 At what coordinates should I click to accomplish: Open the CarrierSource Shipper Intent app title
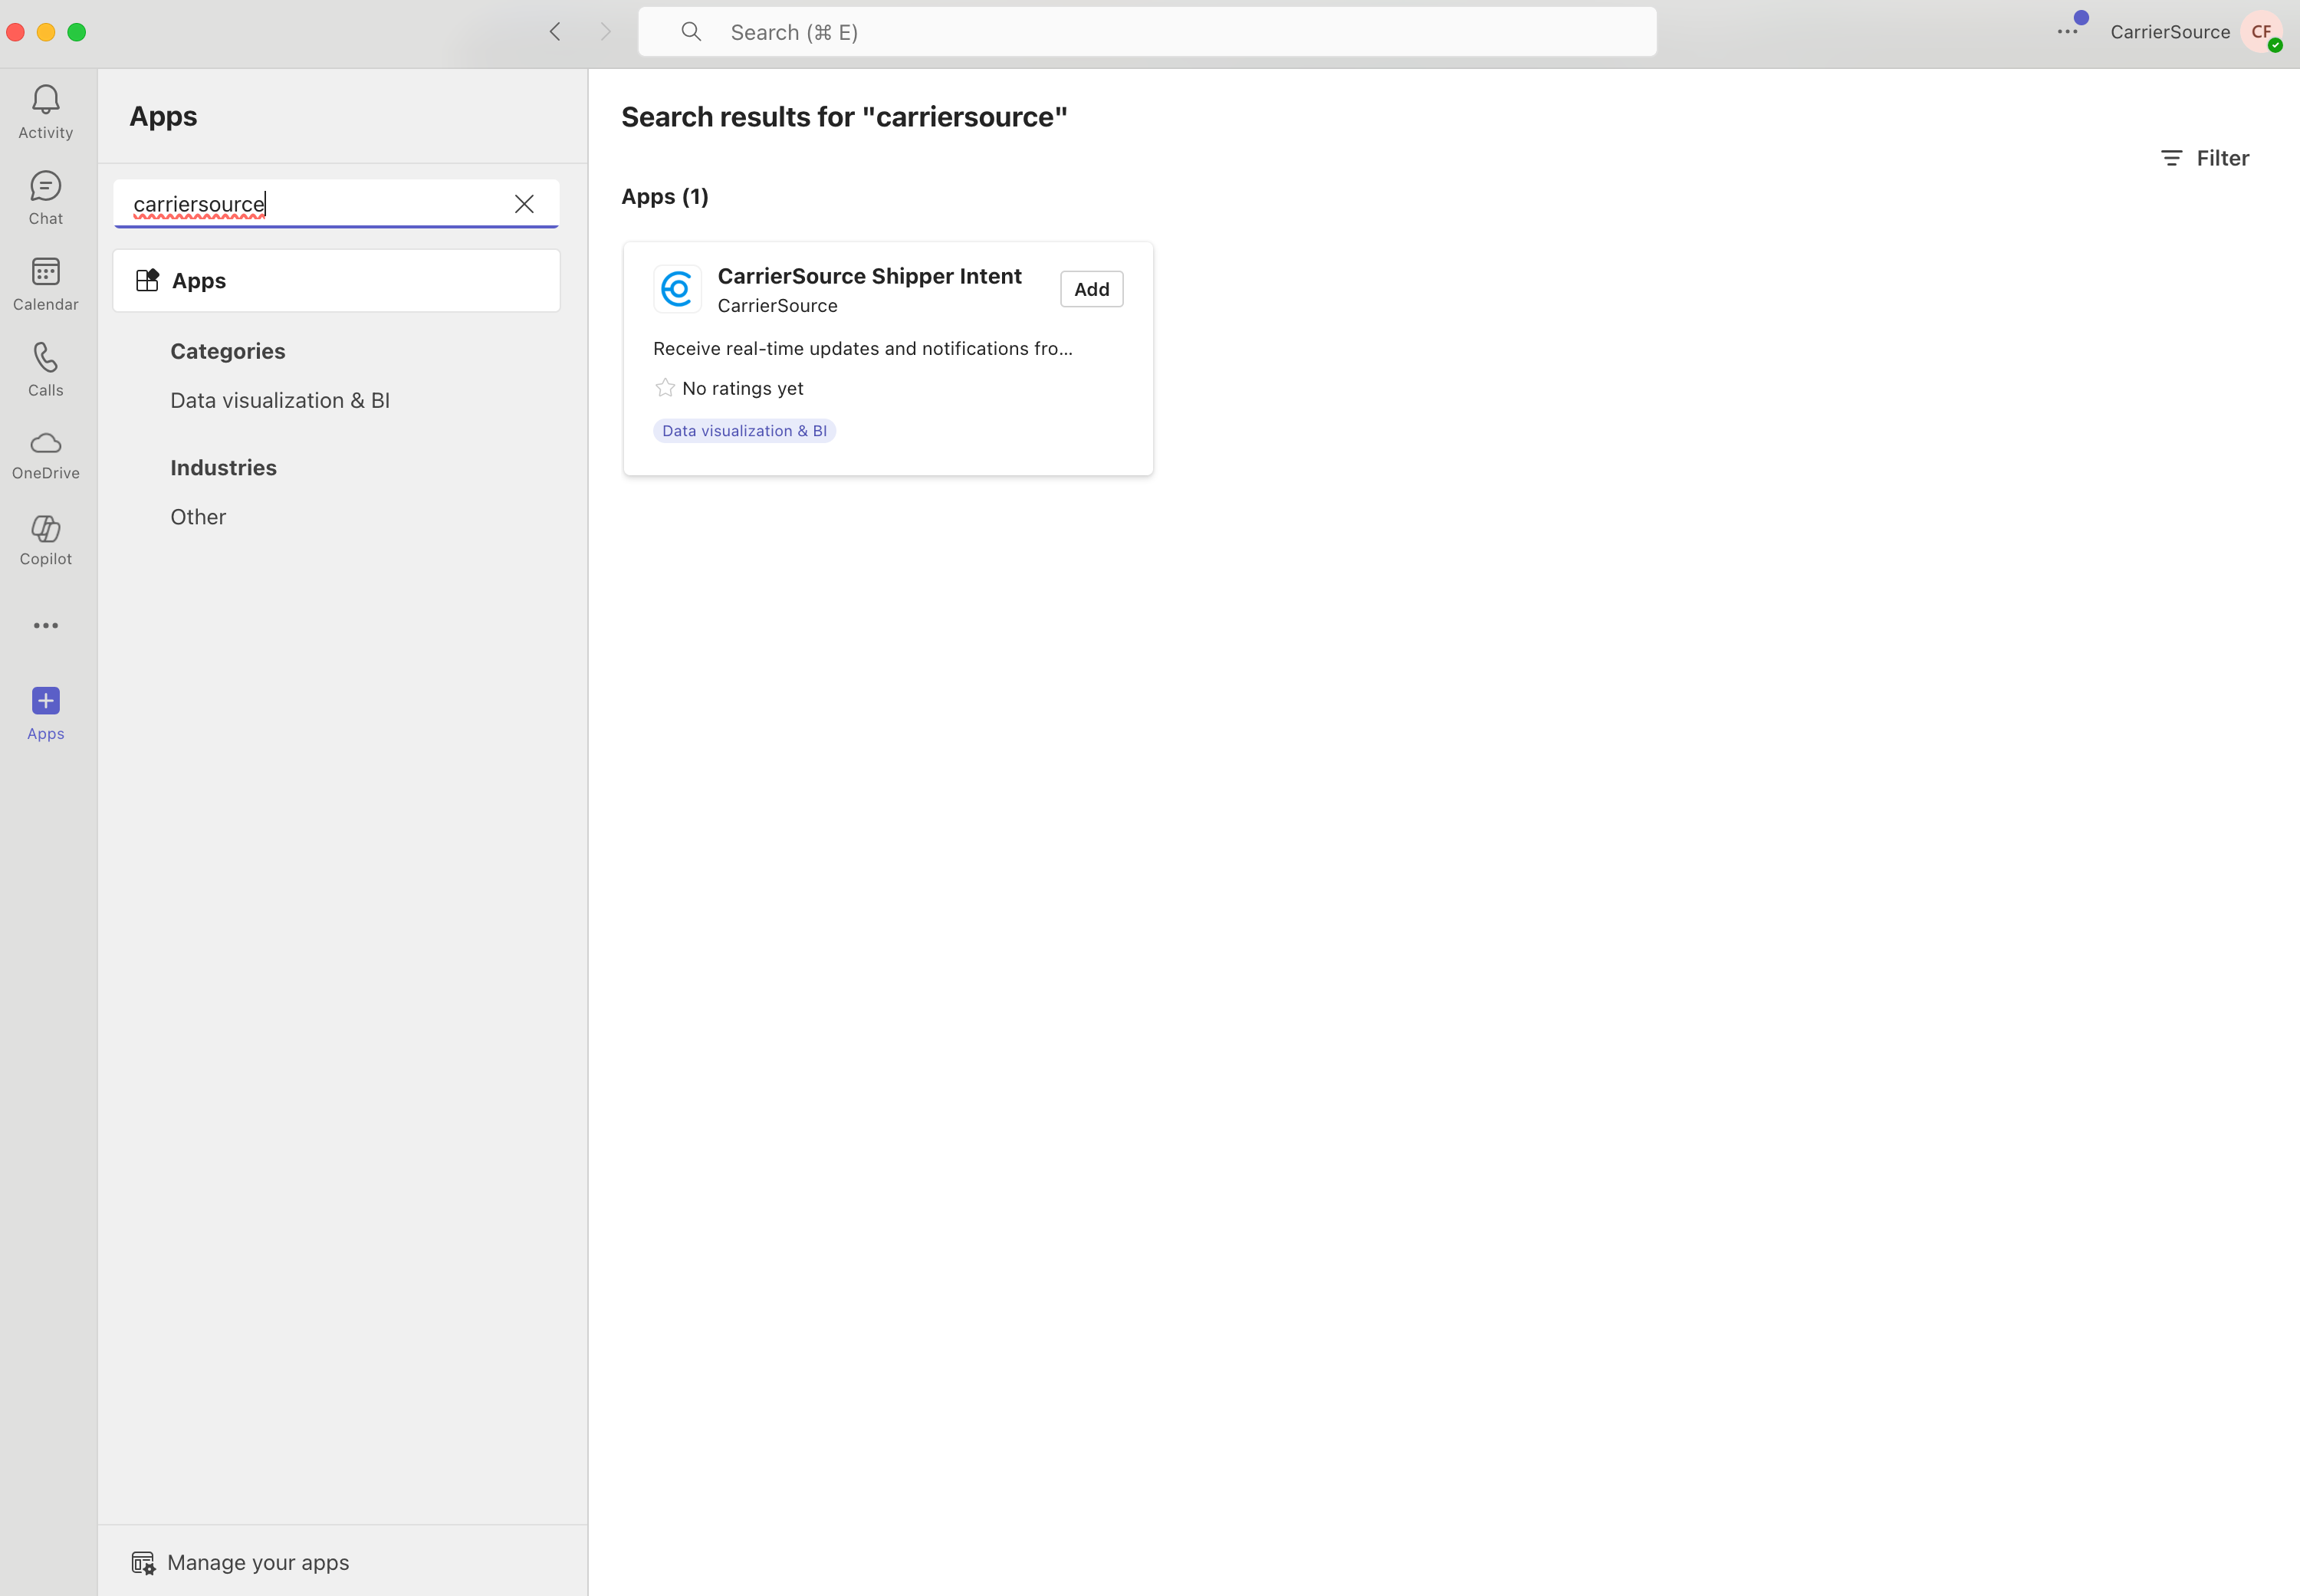[x=869, y=276]
